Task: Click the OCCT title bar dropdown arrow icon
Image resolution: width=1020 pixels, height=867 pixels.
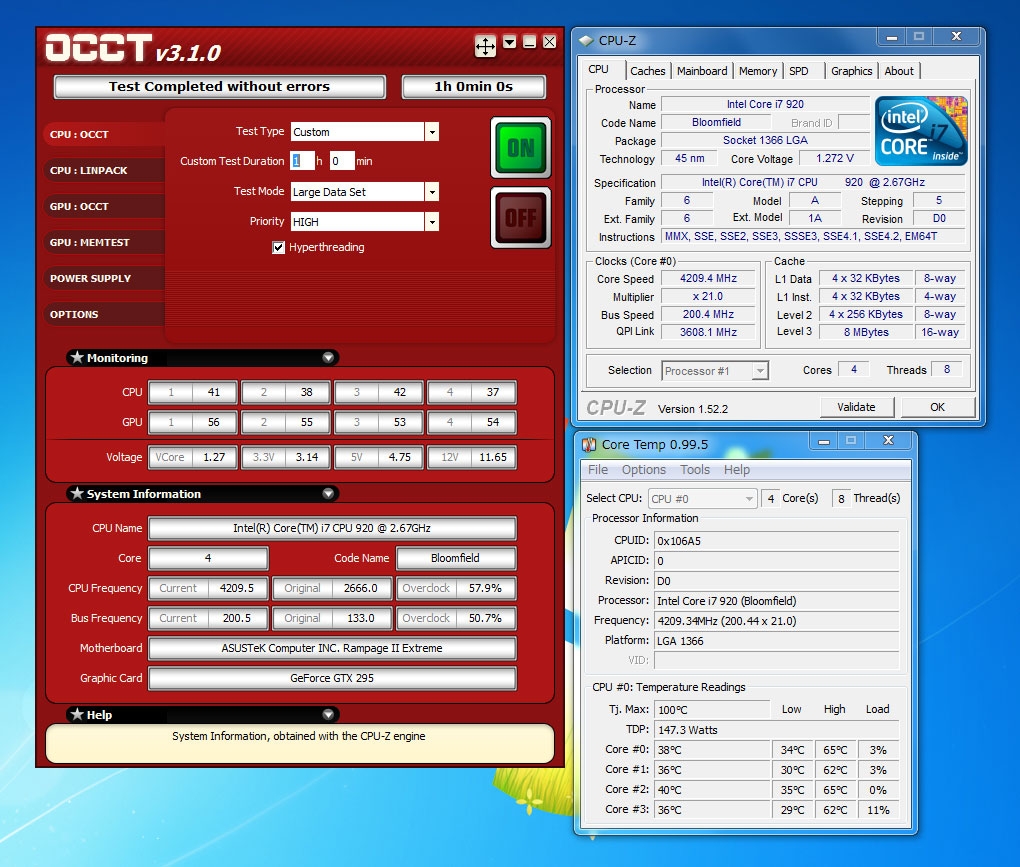Action: coord(510,42)
